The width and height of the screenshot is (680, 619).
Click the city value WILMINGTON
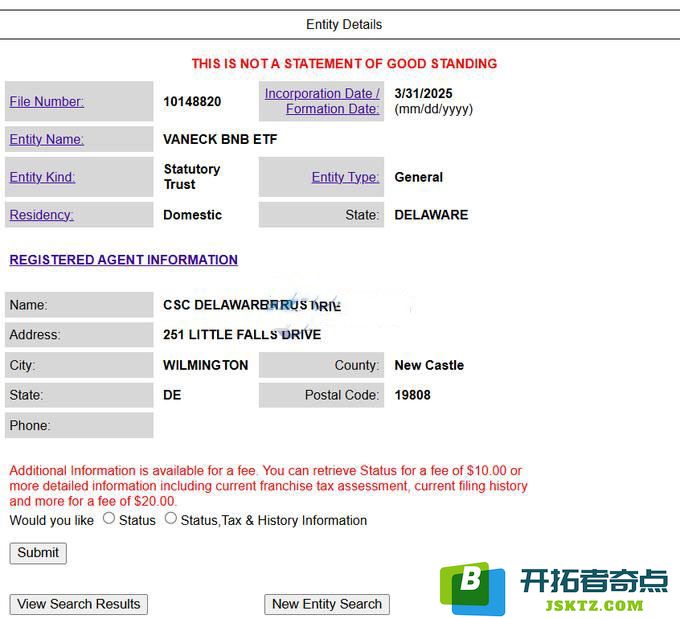[x=206, y=365]
